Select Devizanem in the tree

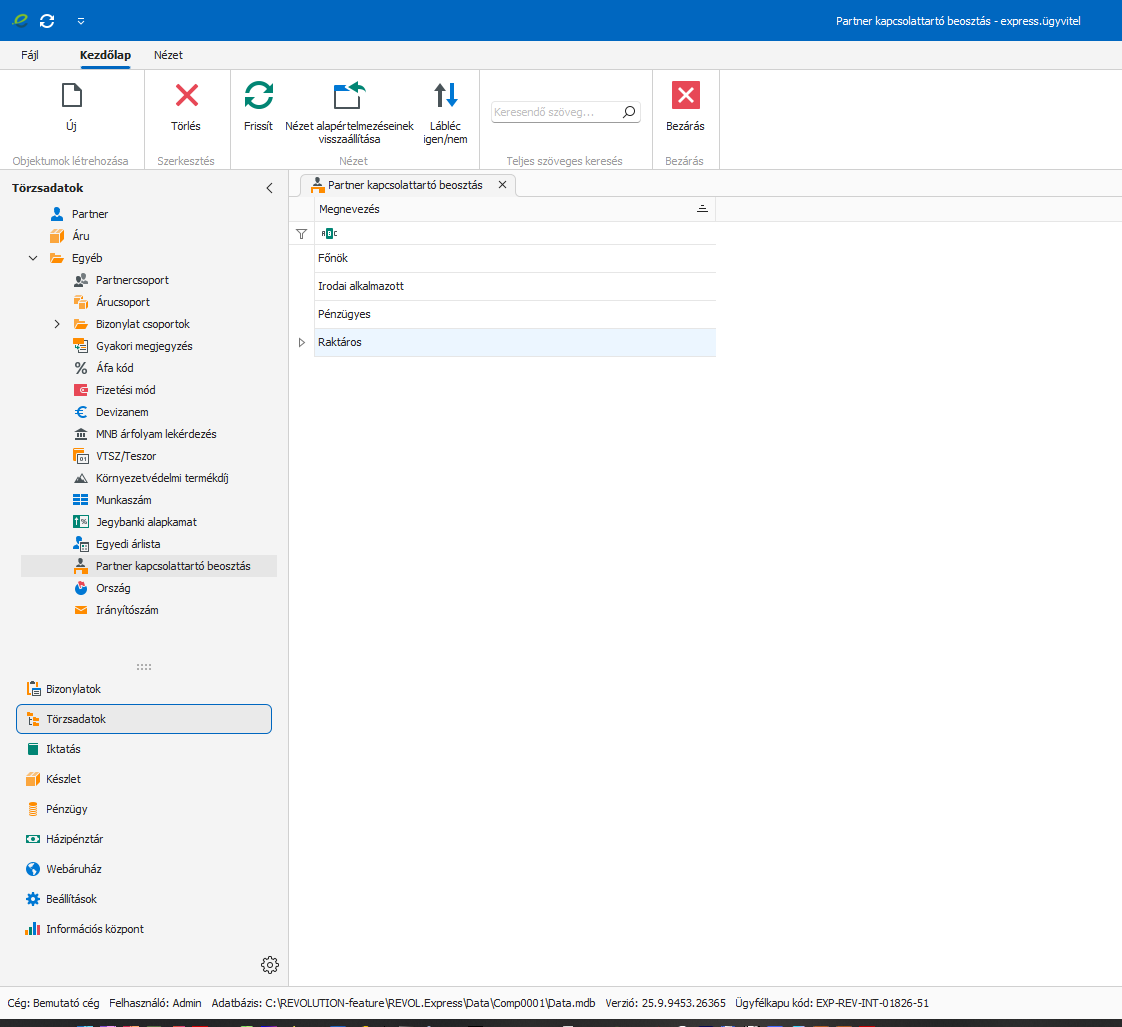[124, 412]
